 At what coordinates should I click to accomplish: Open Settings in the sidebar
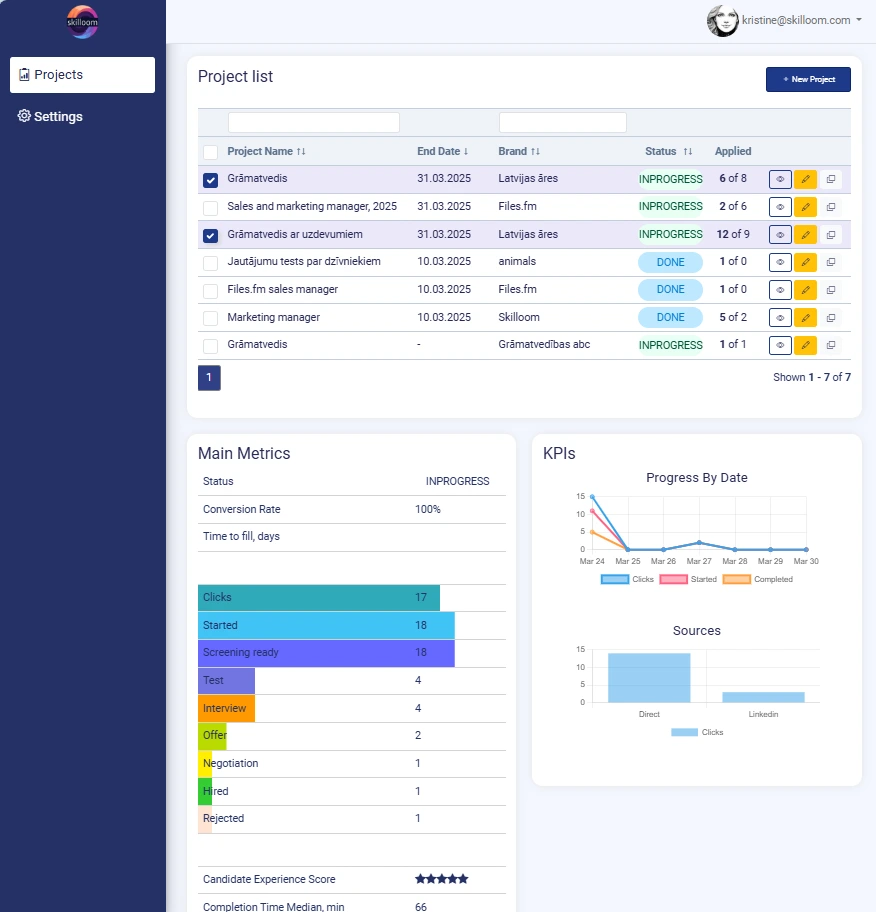pos(50,117)
